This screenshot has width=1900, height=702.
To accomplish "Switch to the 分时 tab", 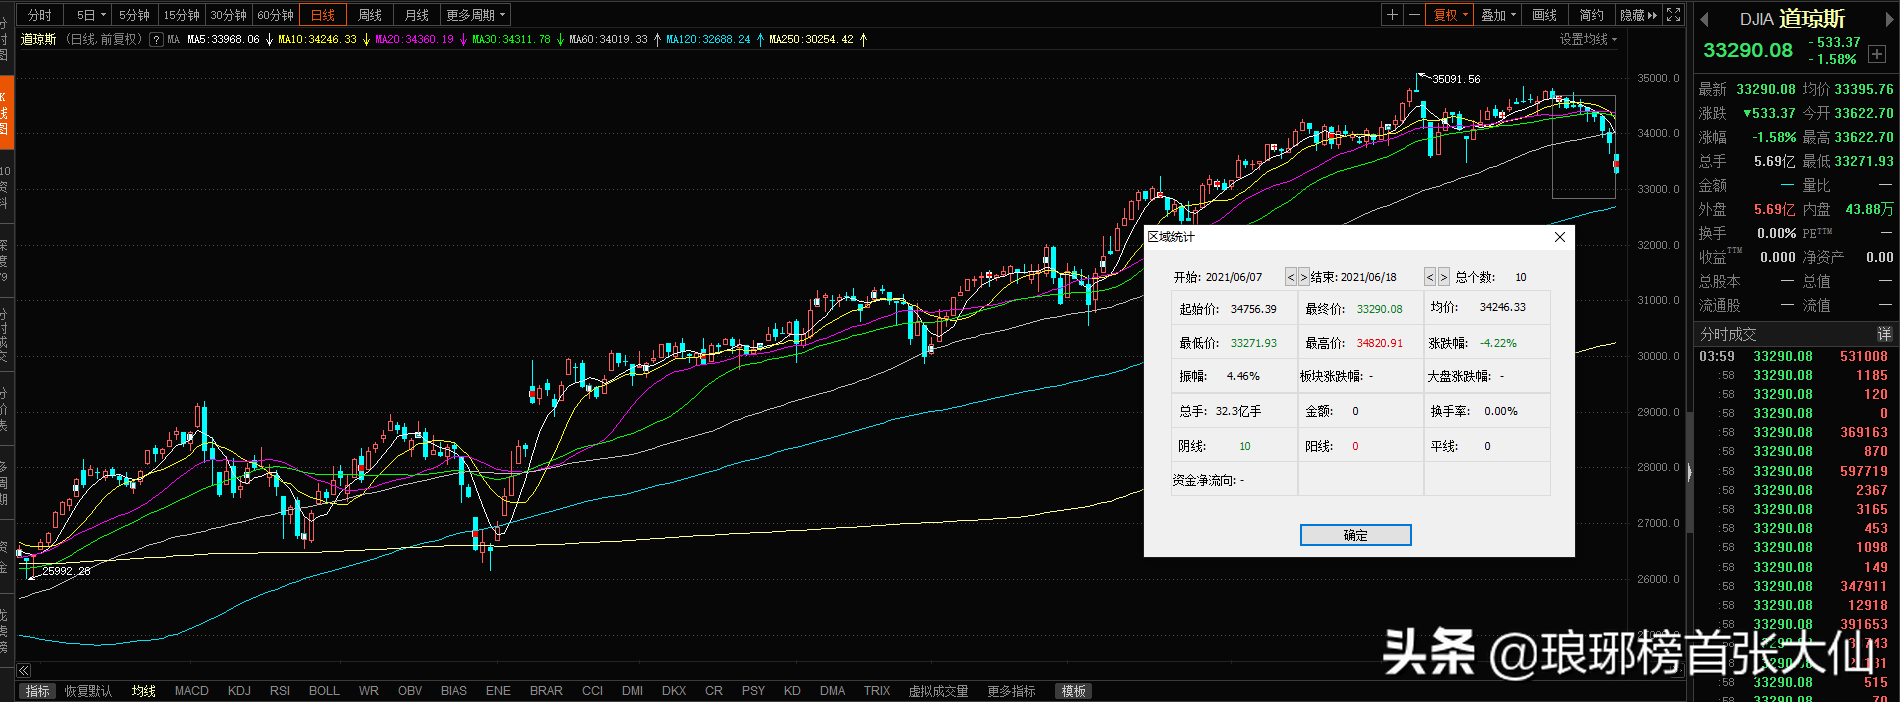I will point(39,15).
